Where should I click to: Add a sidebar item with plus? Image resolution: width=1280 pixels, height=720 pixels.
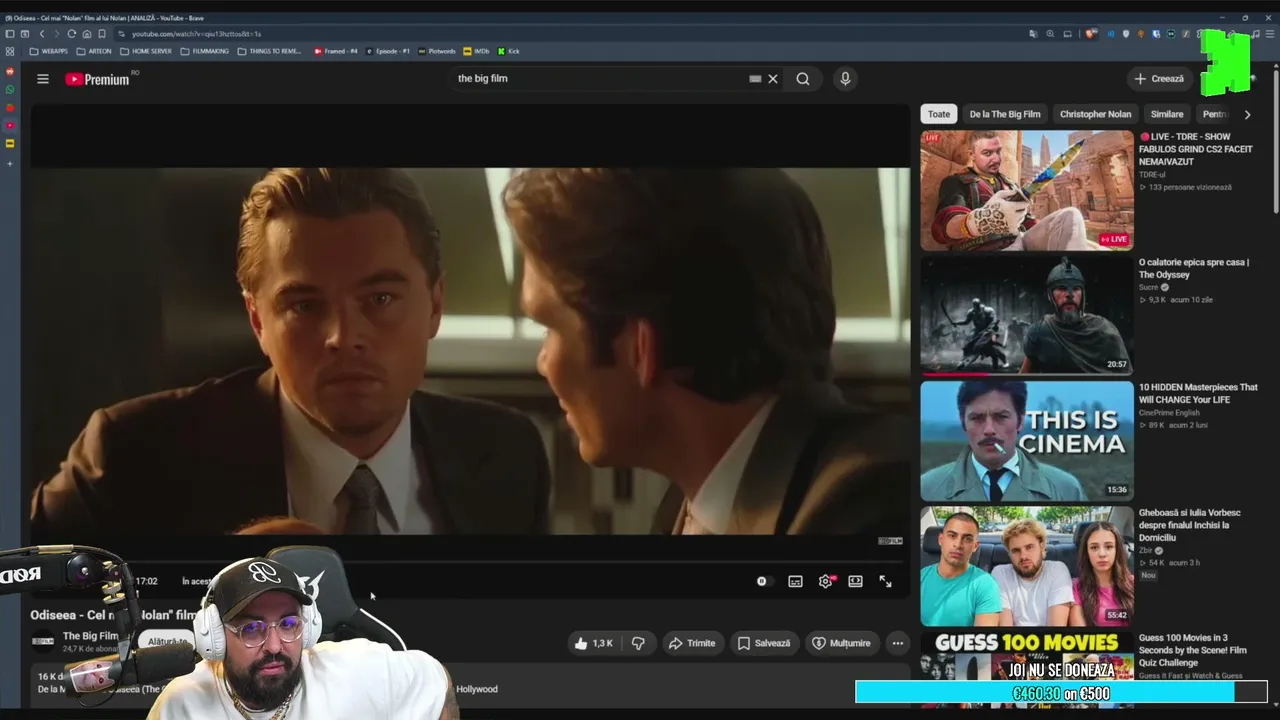pos(10,163)
